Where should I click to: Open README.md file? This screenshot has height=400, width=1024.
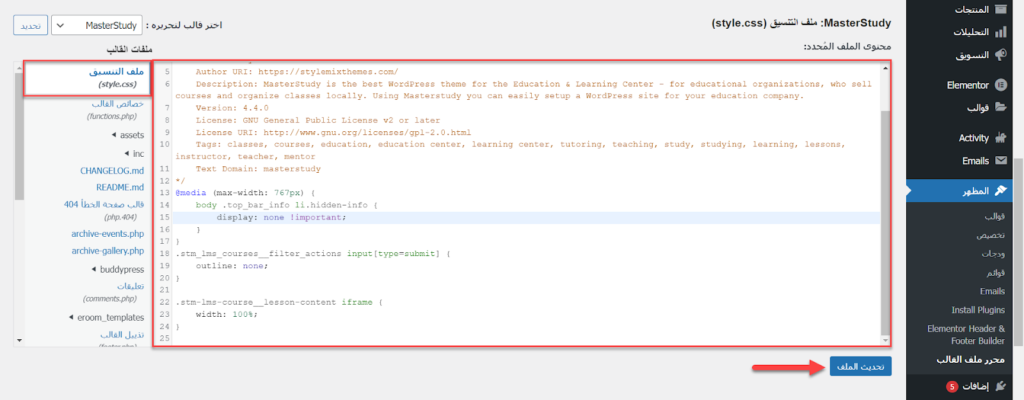pyautogui.click(x=120, y=188)
